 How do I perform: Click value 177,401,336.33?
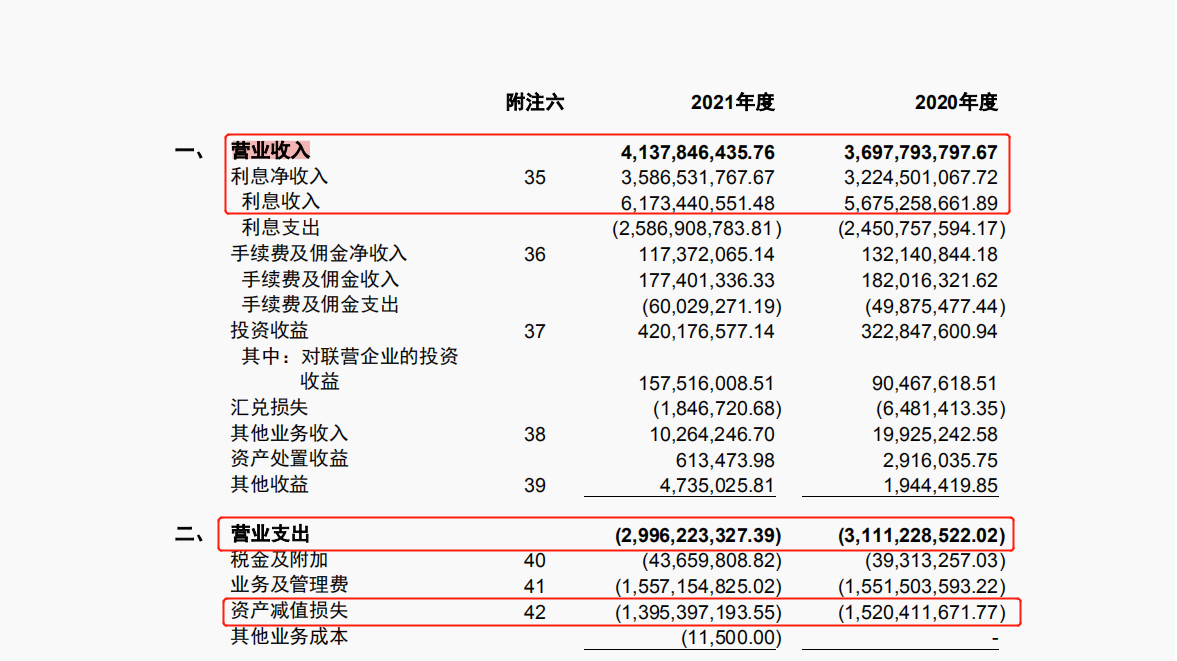point(706,281)
